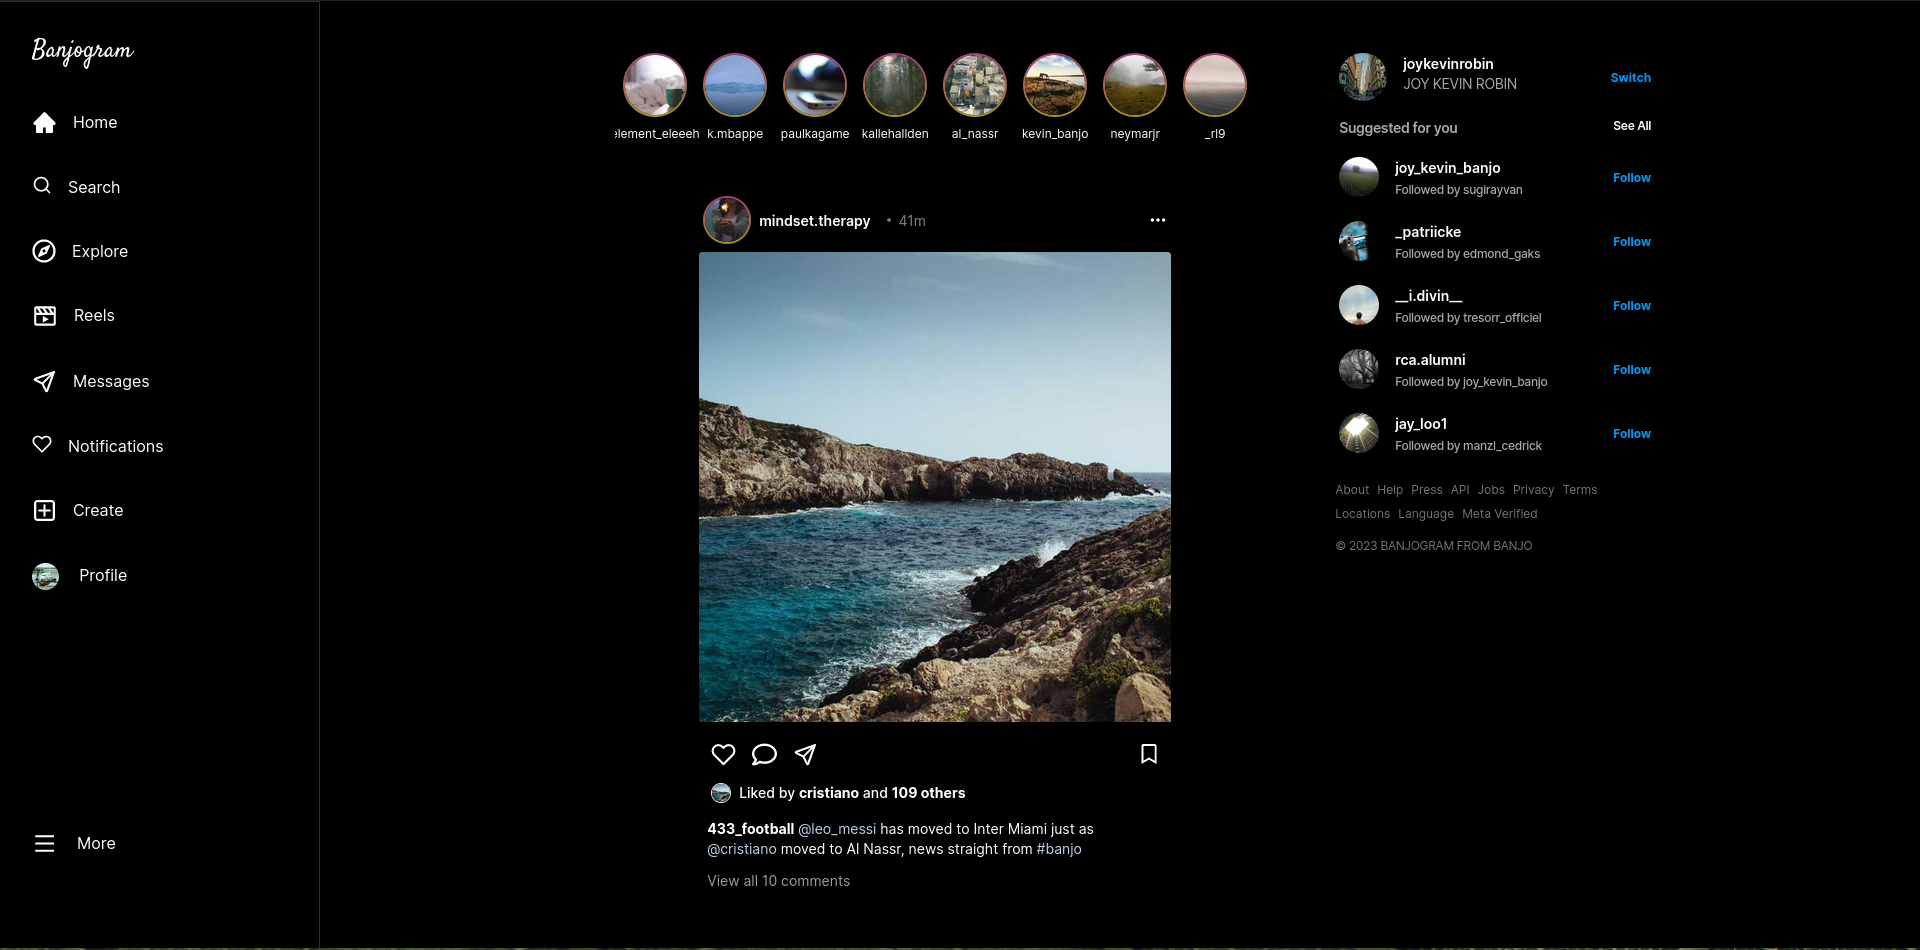Select the Reels menu label
Viewport: 1920px width, 950px height.
click(x=94, y=315)
